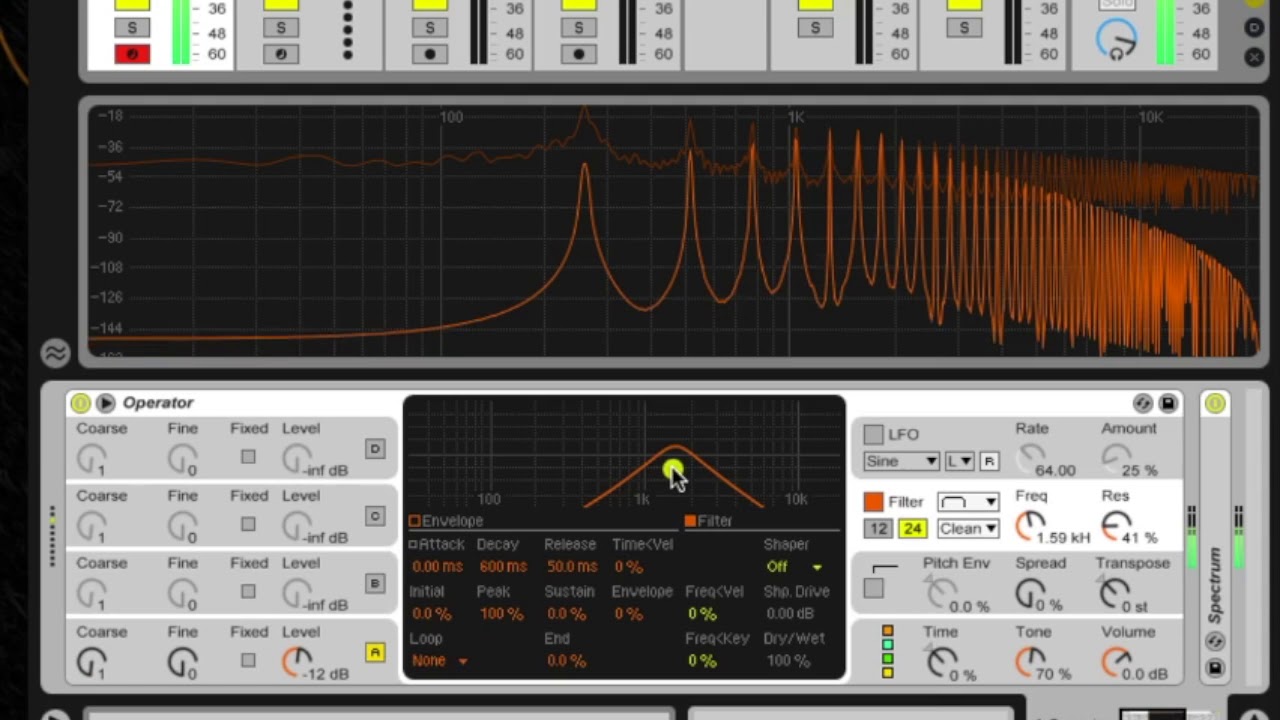Click the Peak value 100 %
The width and height of the screenshot is (1280, 720).
coord(501,614)
